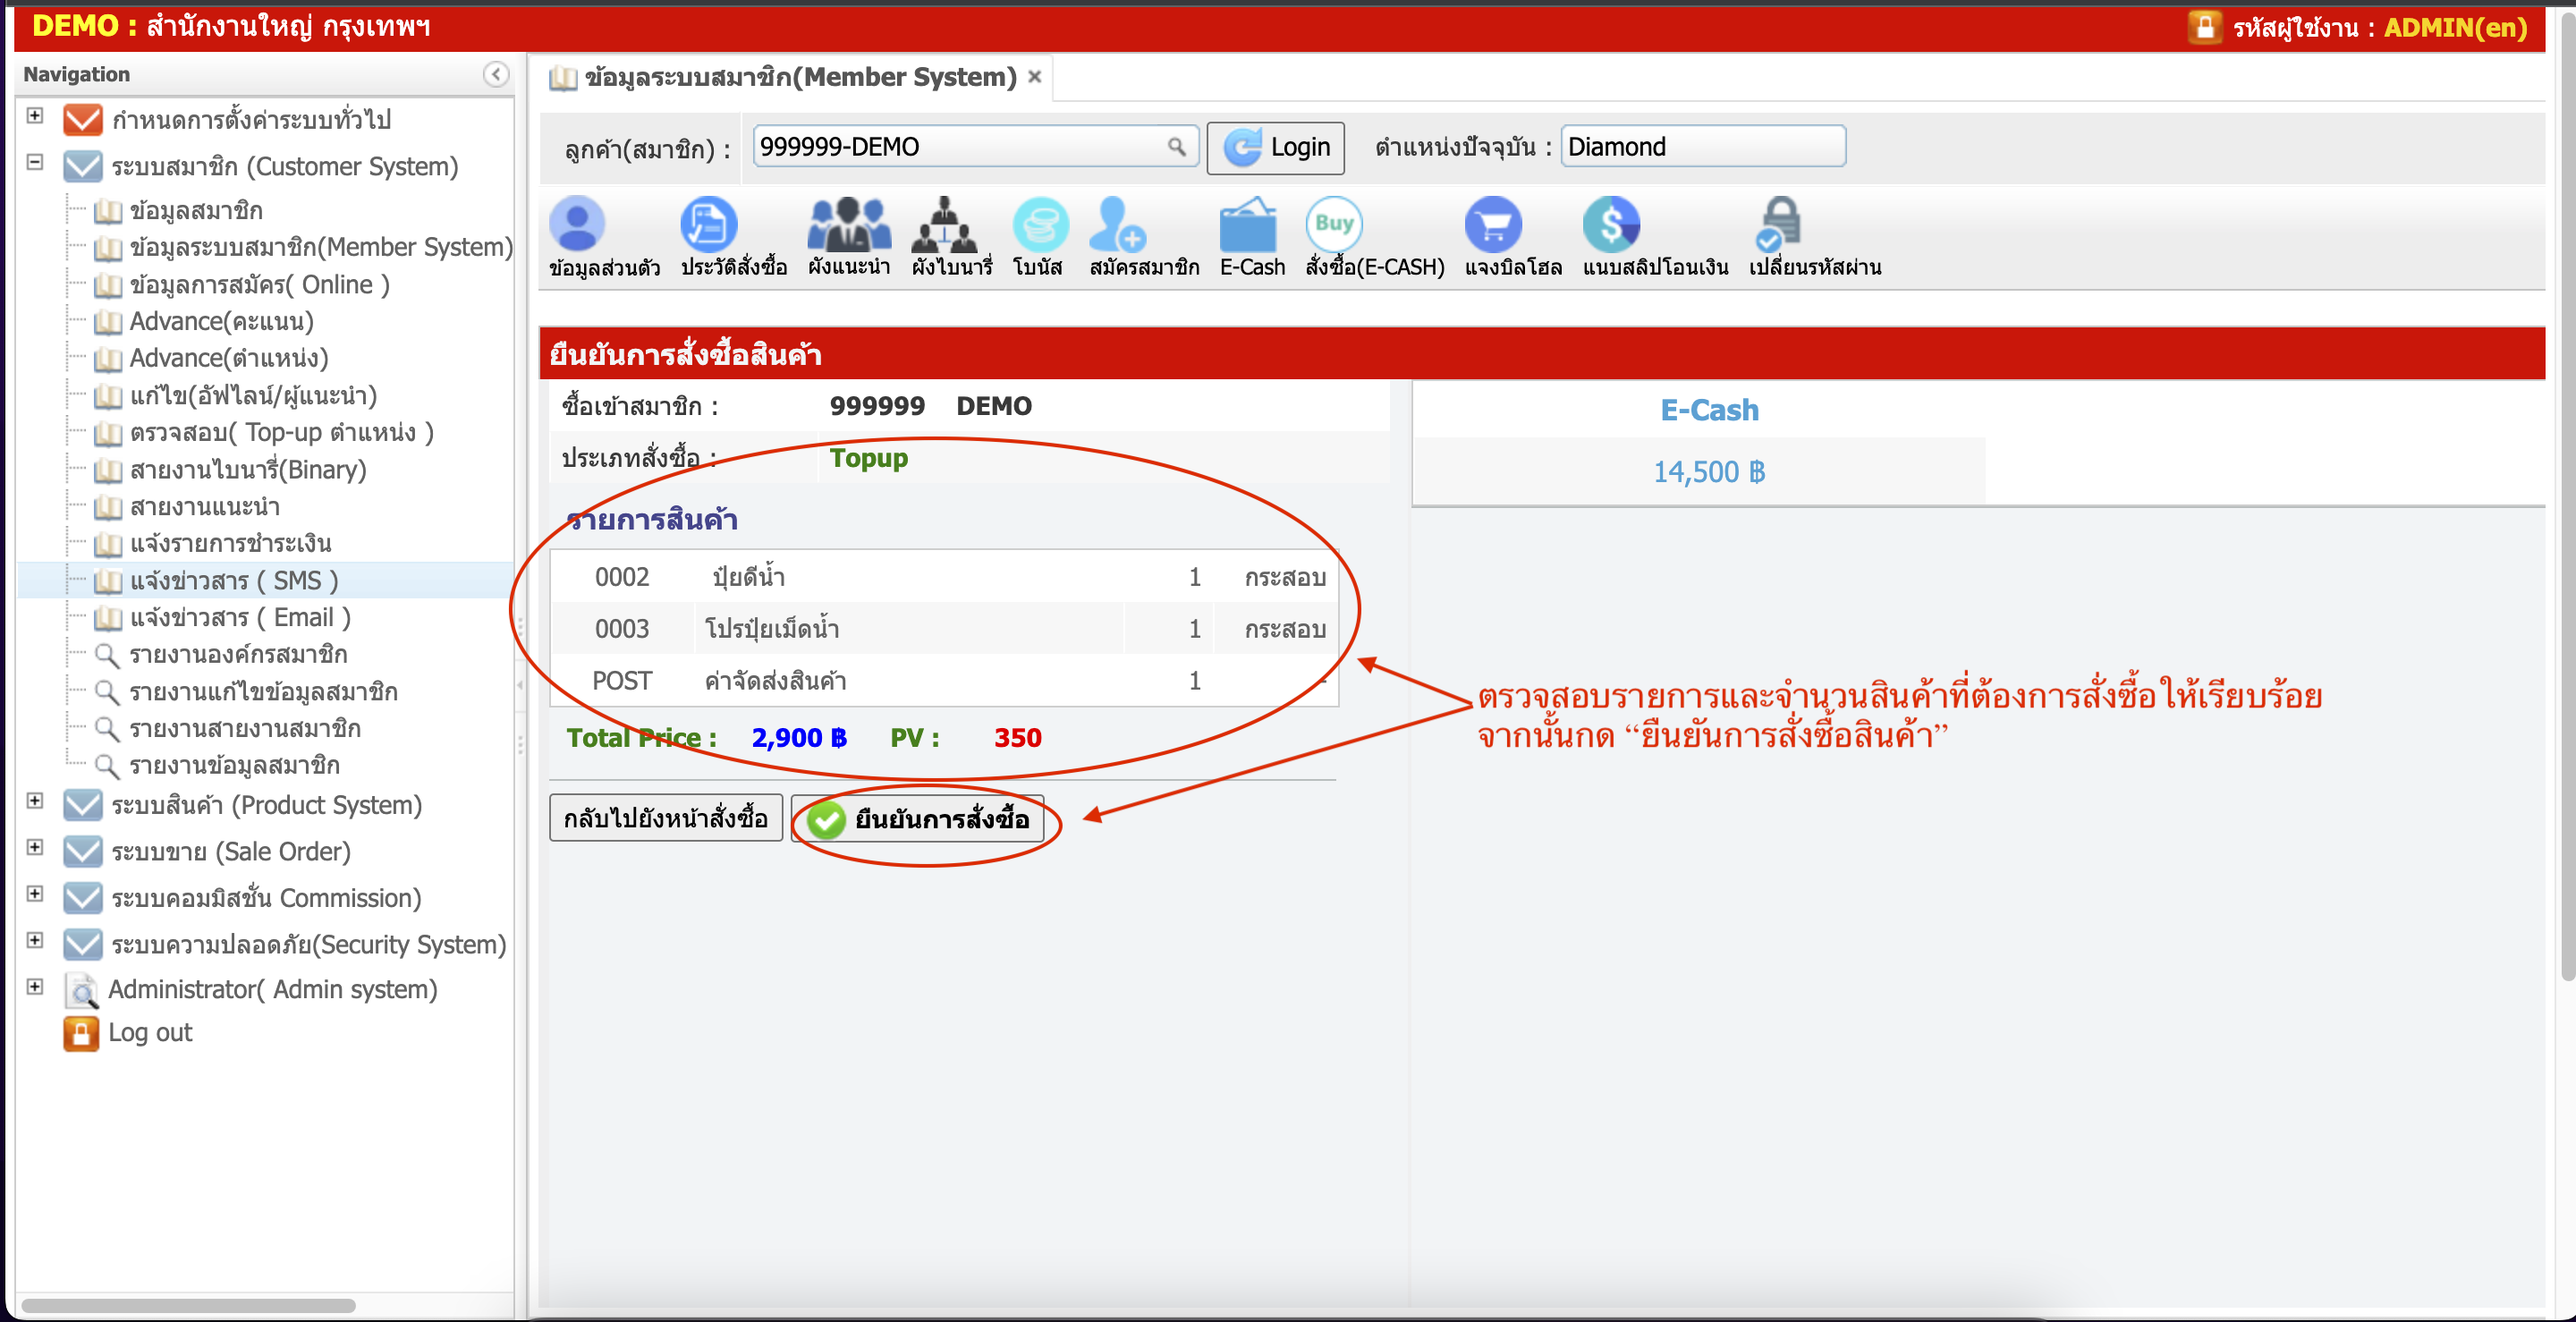Expand the ระบบขาย (Sale Order) node
This screenshot has width=2576, height=1322.
(35, 847)
